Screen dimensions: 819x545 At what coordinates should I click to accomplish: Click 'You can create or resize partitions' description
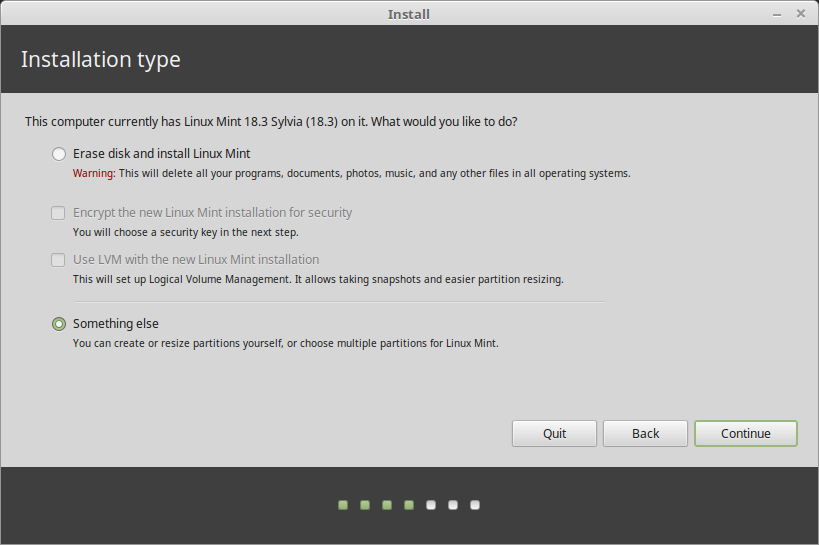pyautogui.click(x=286, y=343)
